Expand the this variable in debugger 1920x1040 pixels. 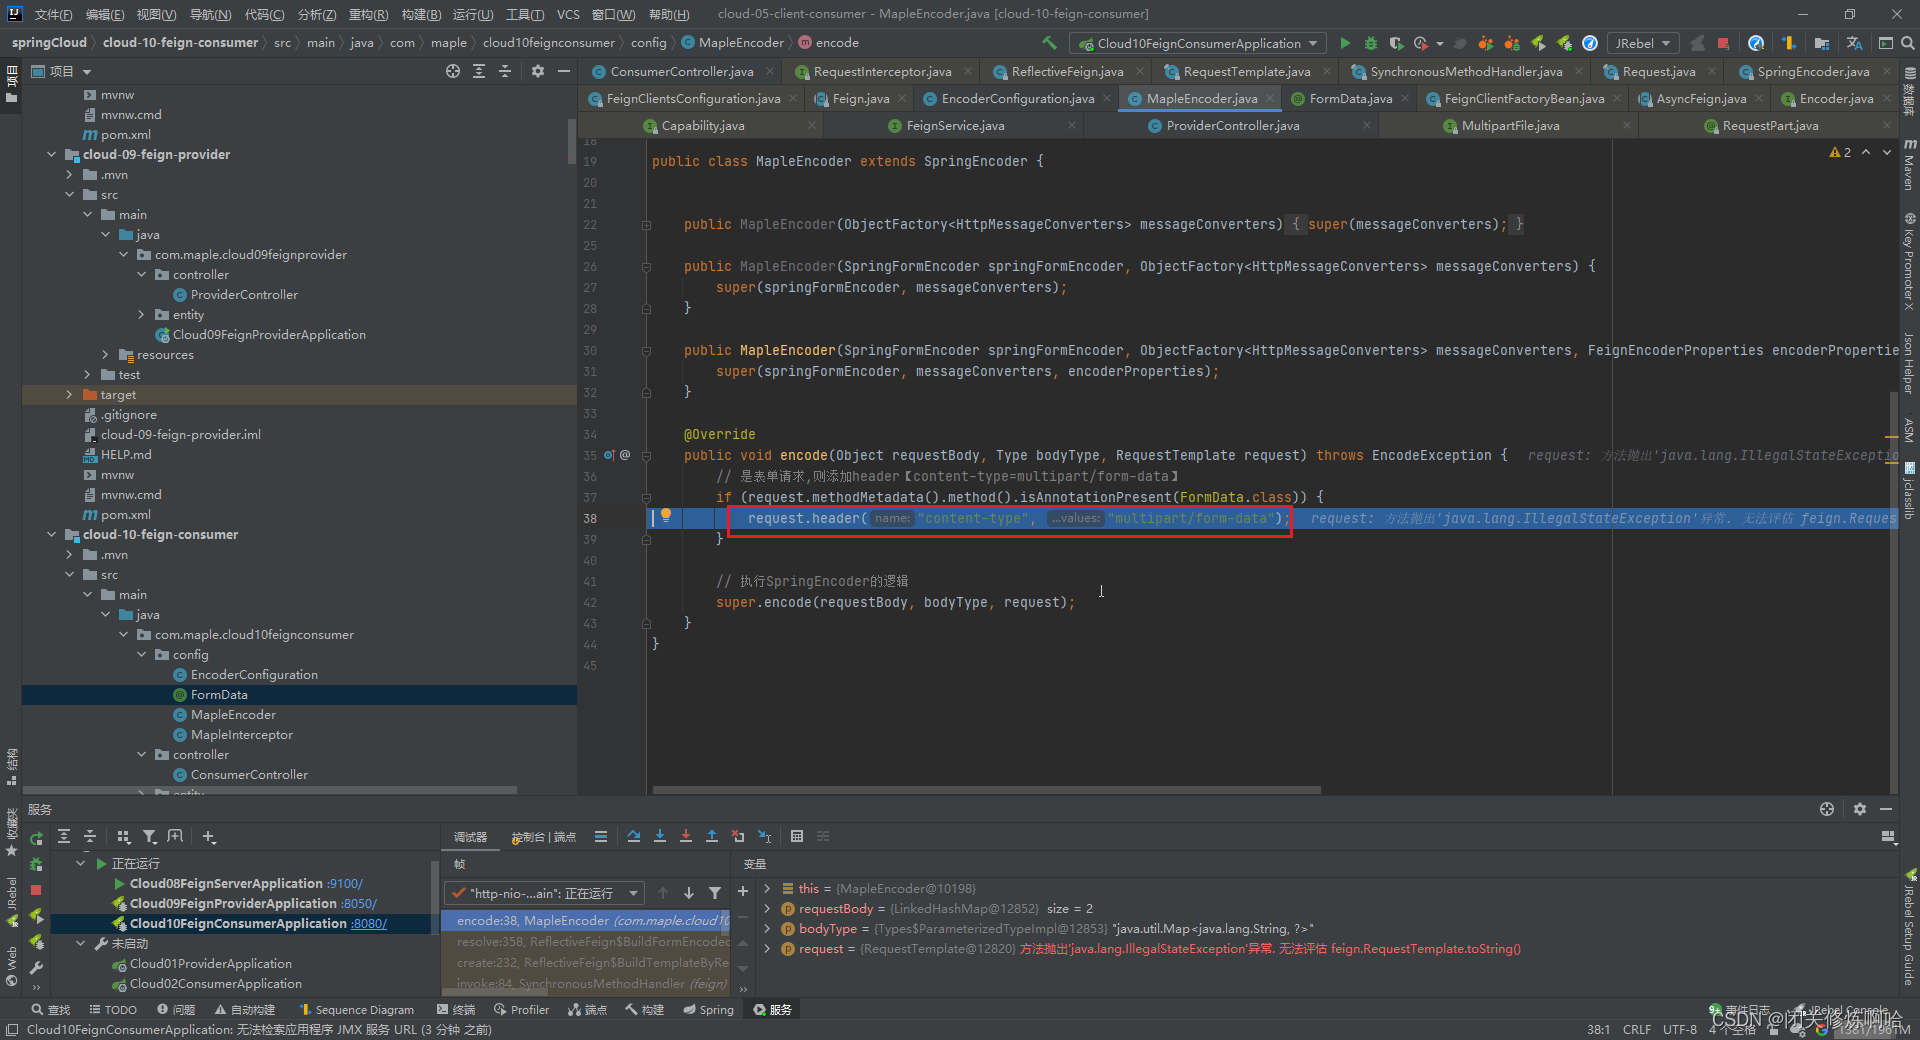click(x=767, y=888)
